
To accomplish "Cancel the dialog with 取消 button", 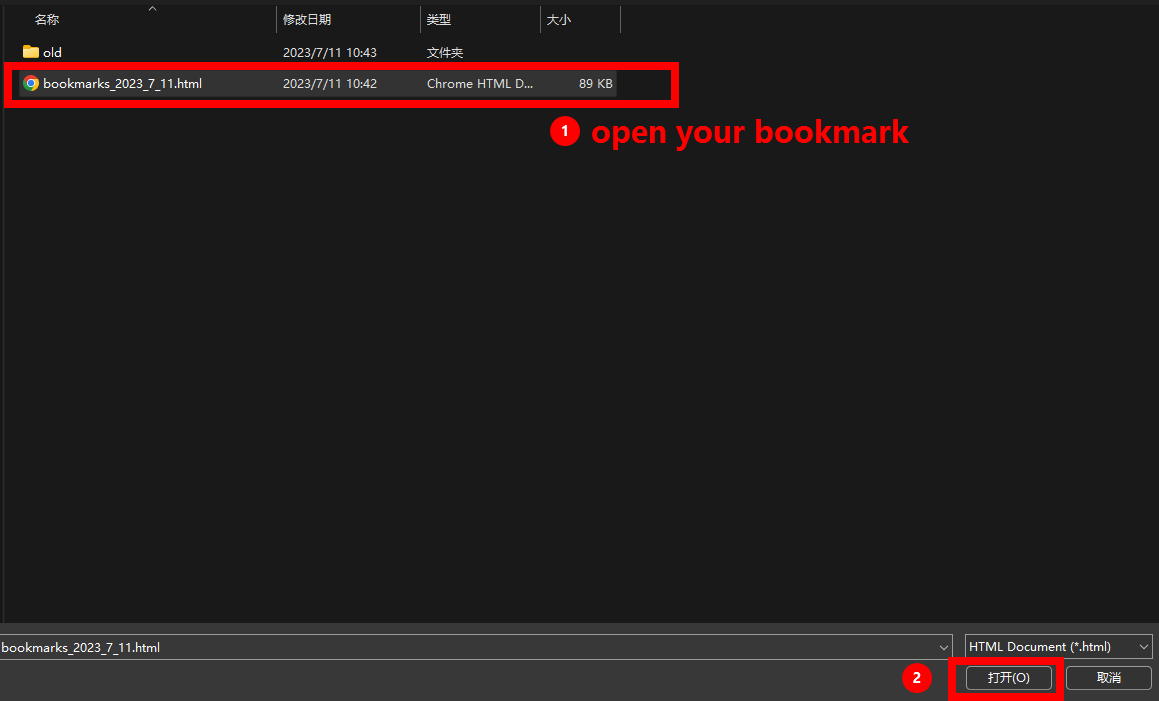I will (x=1108, y=678).
